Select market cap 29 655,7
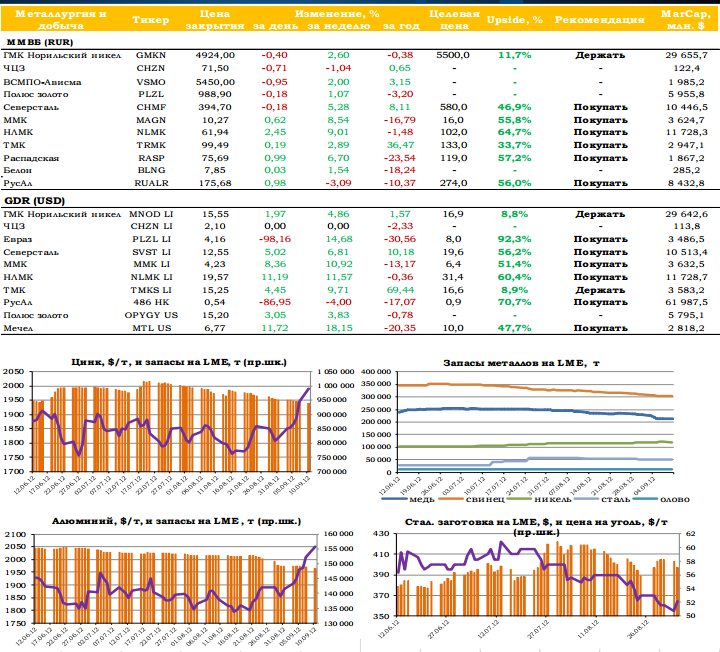720x652 pixels. coord(686,55)
